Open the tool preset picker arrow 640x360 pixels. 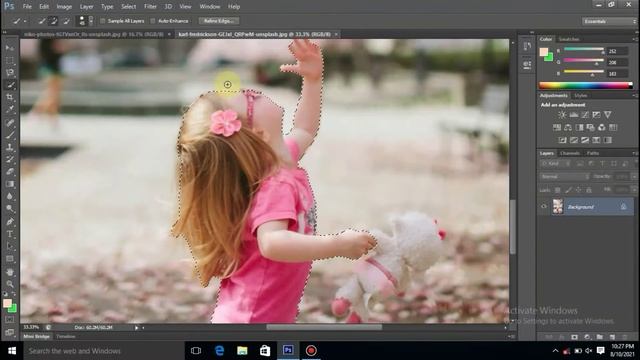pyautogui.click(x=25, y=21)
